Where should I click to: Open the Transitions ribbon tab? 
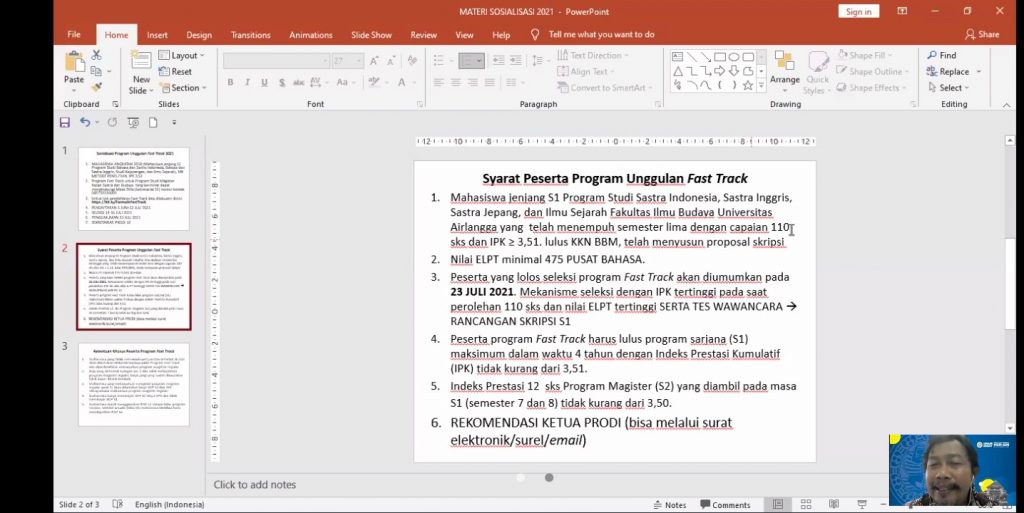click(x=250, y=35)
